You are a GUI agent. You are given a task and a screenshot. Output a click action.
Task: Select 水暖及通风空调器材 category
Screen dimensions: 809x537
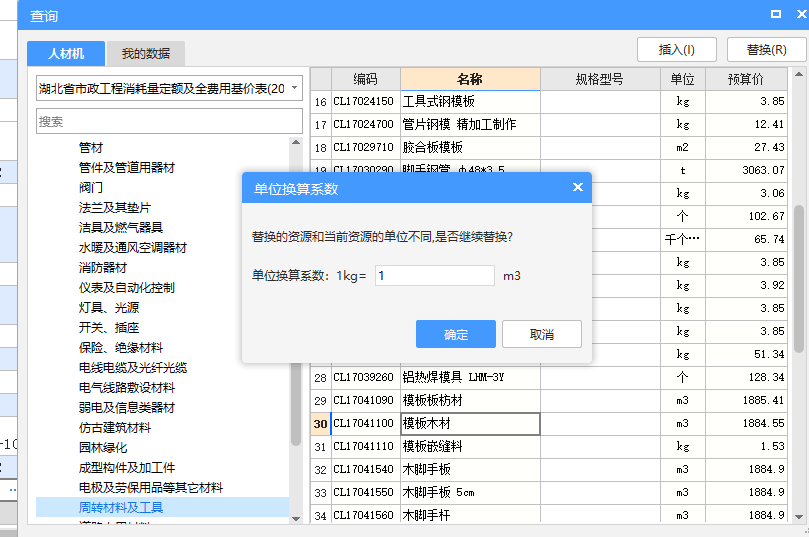pyautogui.click(x=133, y=248)
